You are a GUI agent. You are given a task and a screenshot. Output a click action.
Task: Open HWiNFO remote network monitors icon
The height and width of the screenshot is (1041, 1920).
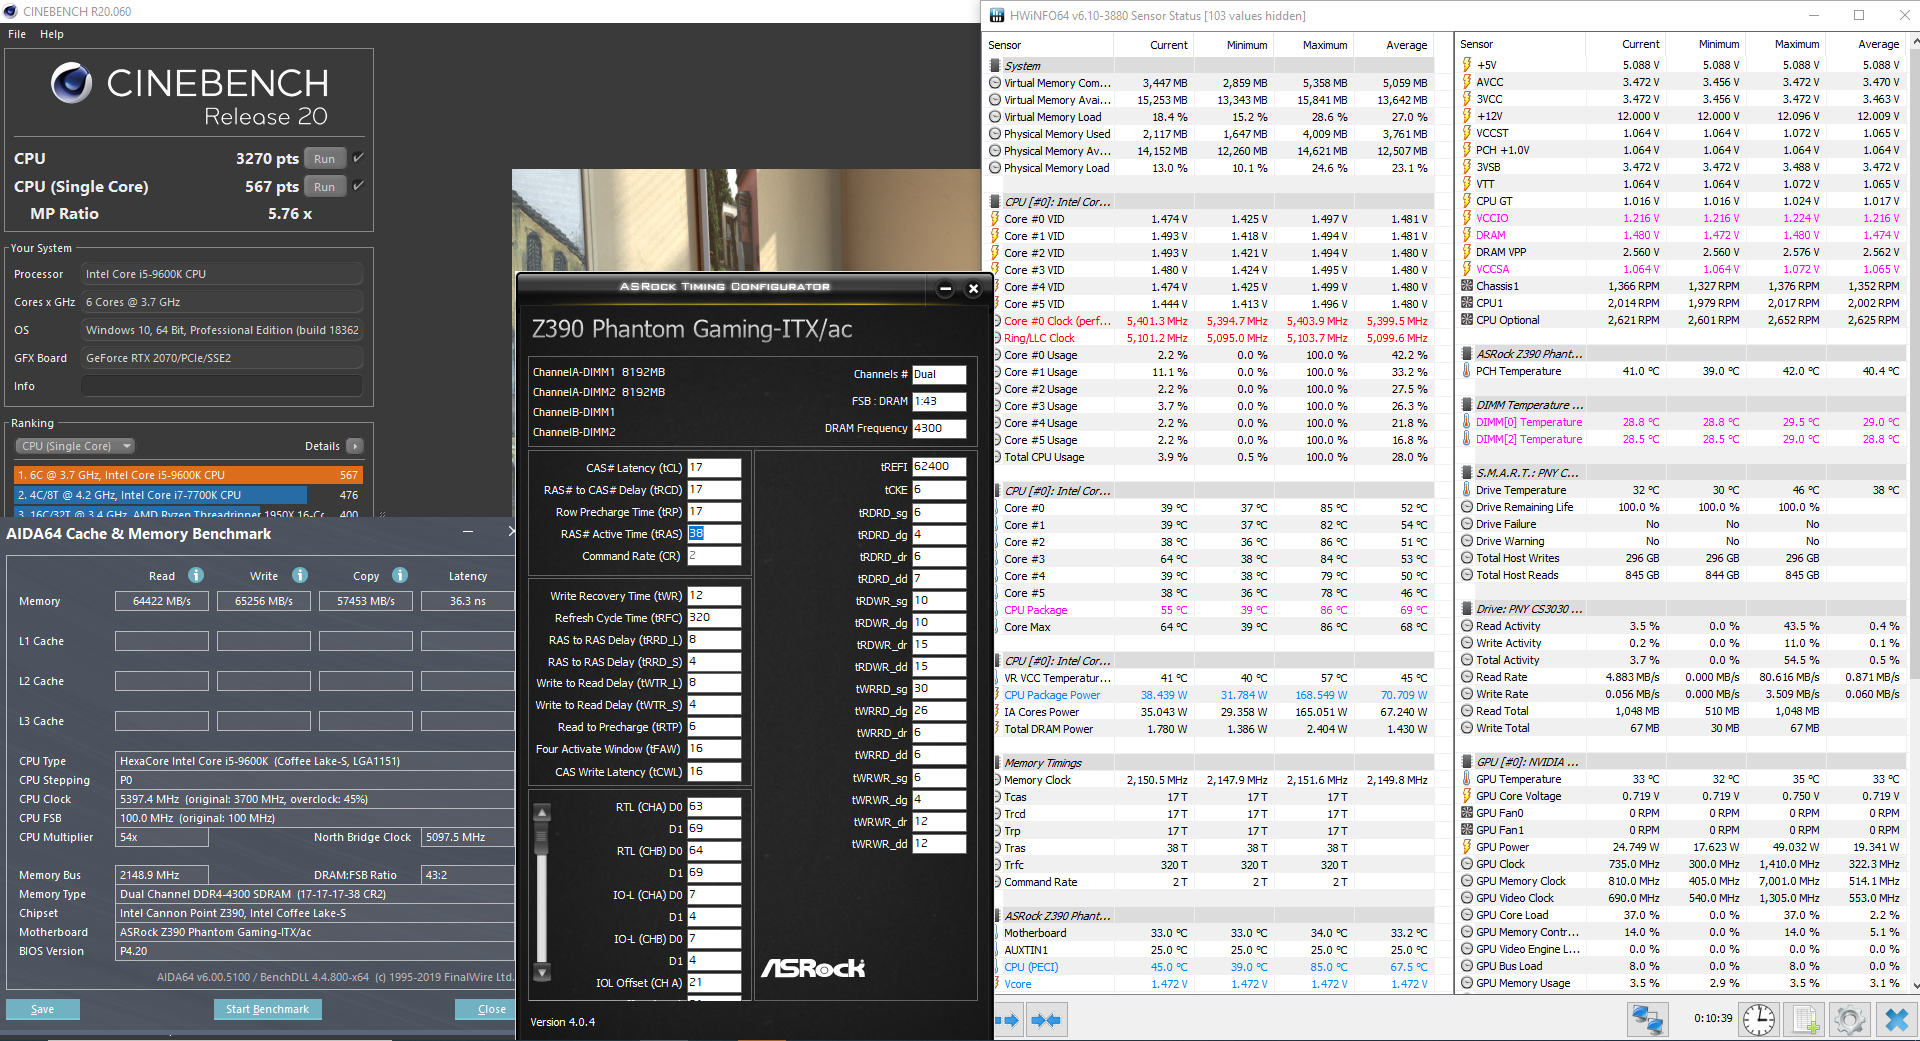(x=1647, y=1020)
